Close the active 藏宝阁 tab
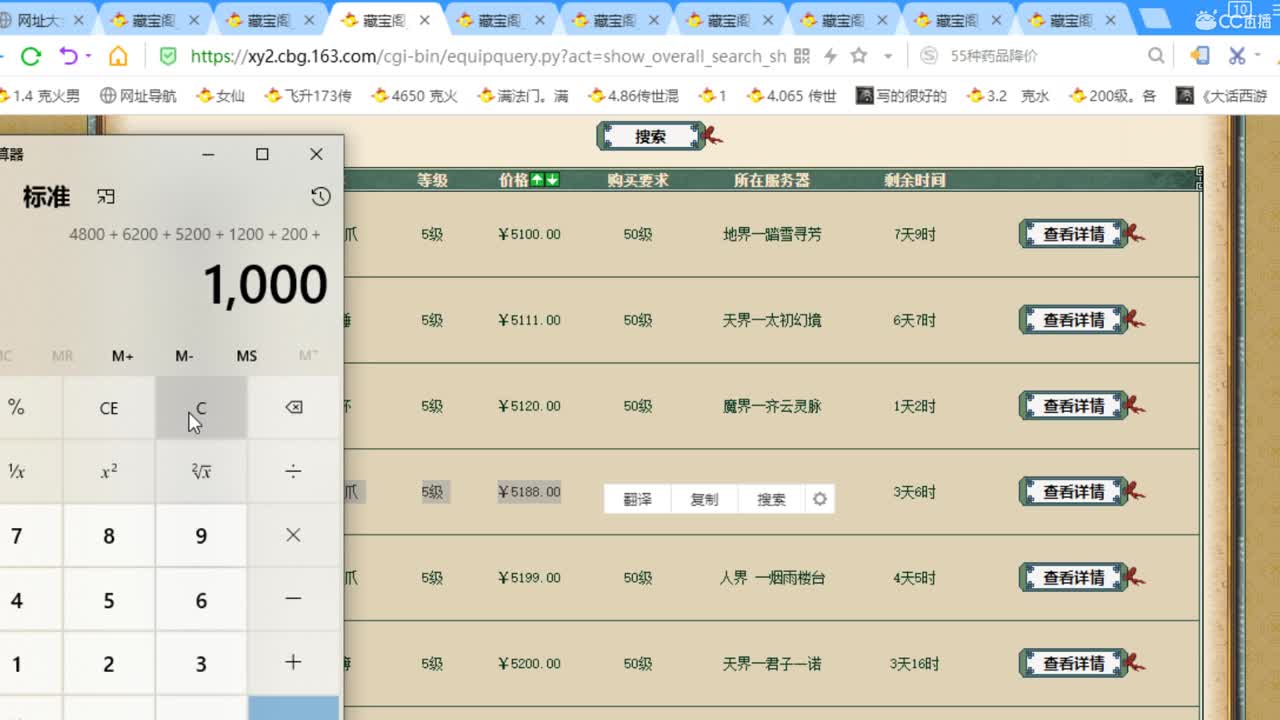1280x720 pixels. (x=425, y=20)
